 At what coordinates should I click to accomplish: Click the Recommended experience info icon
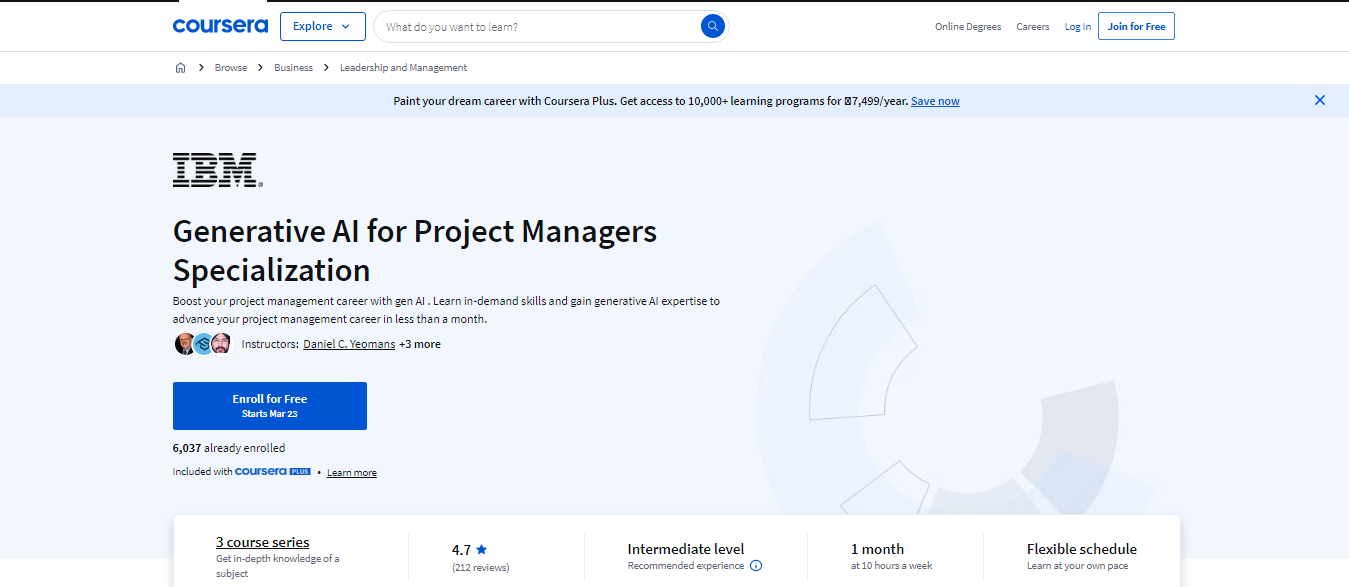click(756, 566)
